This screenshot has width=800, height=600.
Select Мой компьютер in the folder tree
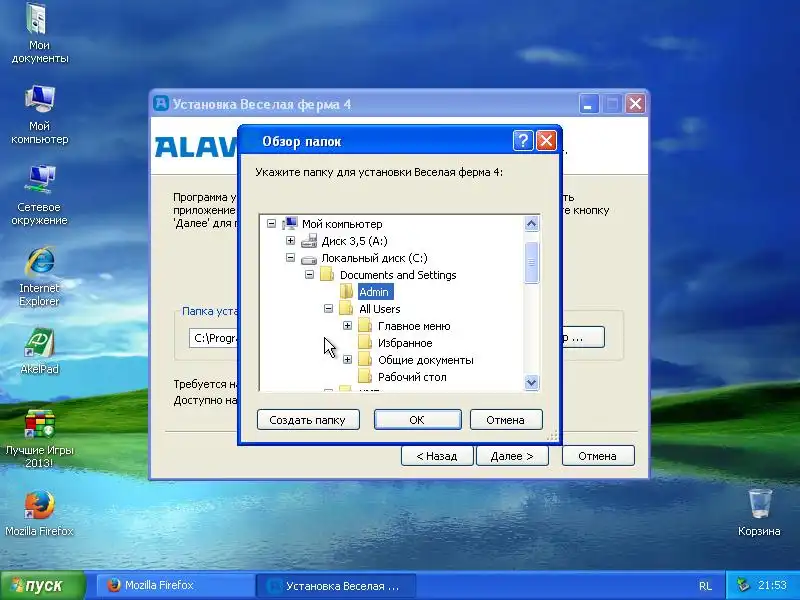tap(342, 224)
